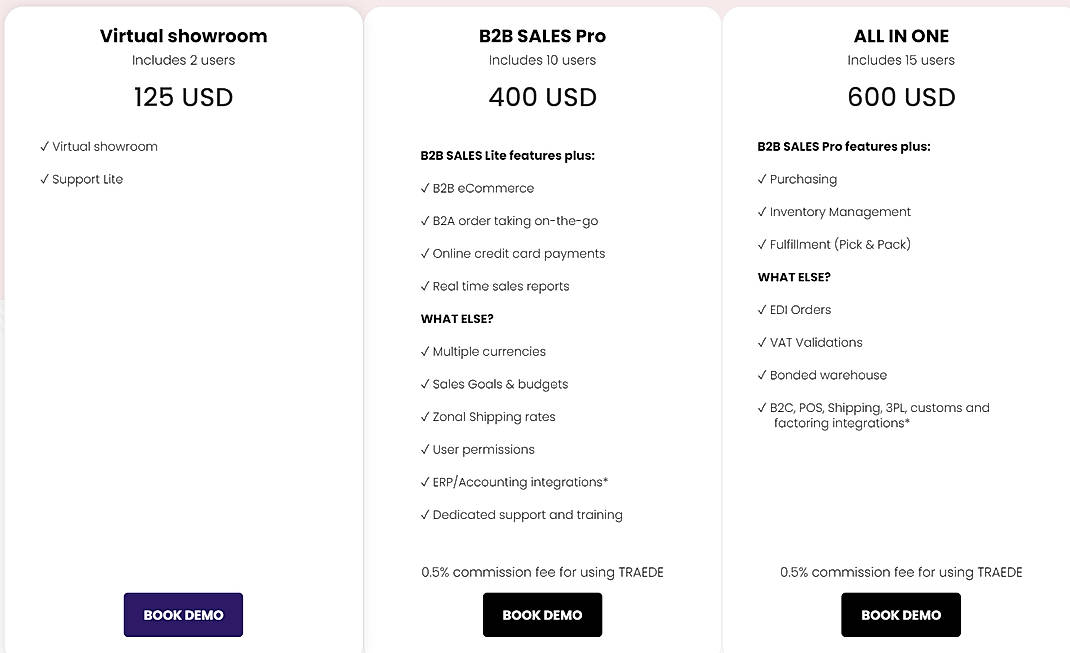This screenshot has height=653, width=1070.
Task: Select the Bonded warehouse feature
Action: pyautogui.click(x=828, y=375)
